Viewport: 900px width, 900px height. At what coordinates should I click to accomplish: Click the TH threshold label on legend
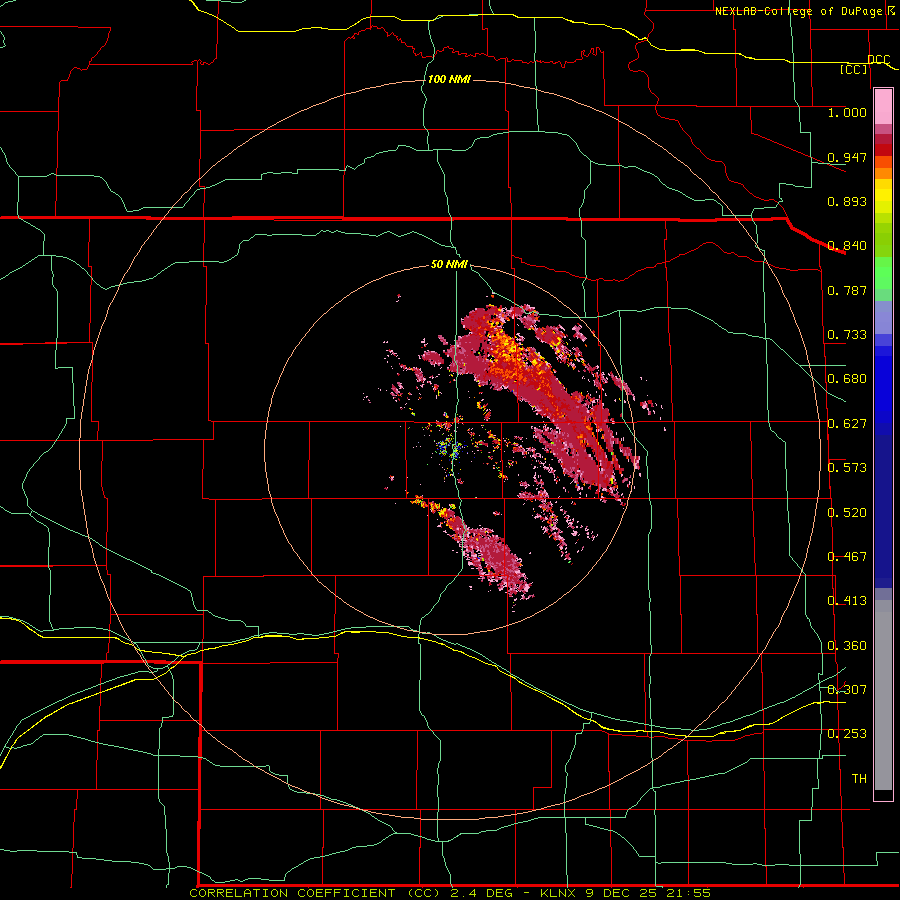(859, 779)
